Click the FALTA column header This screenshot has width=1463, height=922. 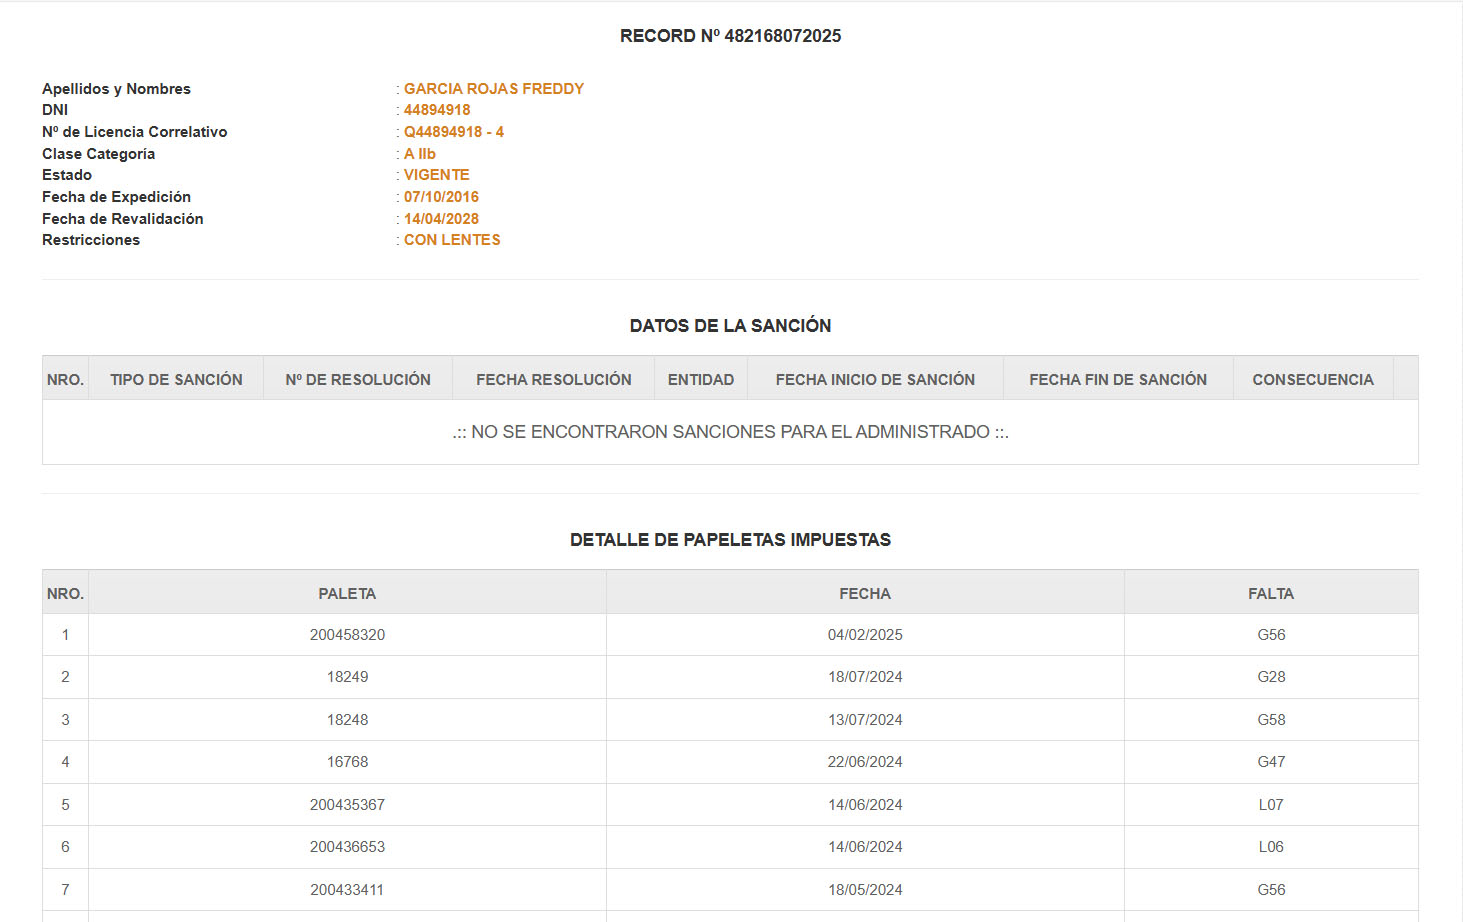[1270, 594]
